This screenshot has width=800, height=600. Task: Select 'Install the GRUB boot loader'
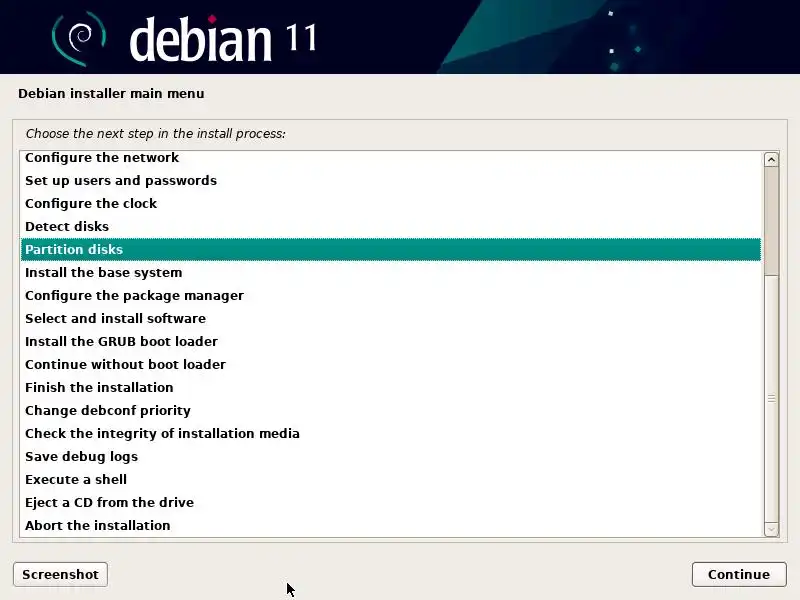pos(391,341)
